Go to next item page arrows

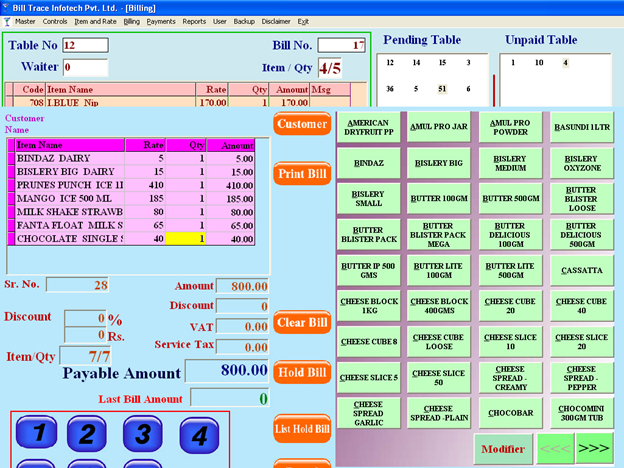(x=594, y=449)
